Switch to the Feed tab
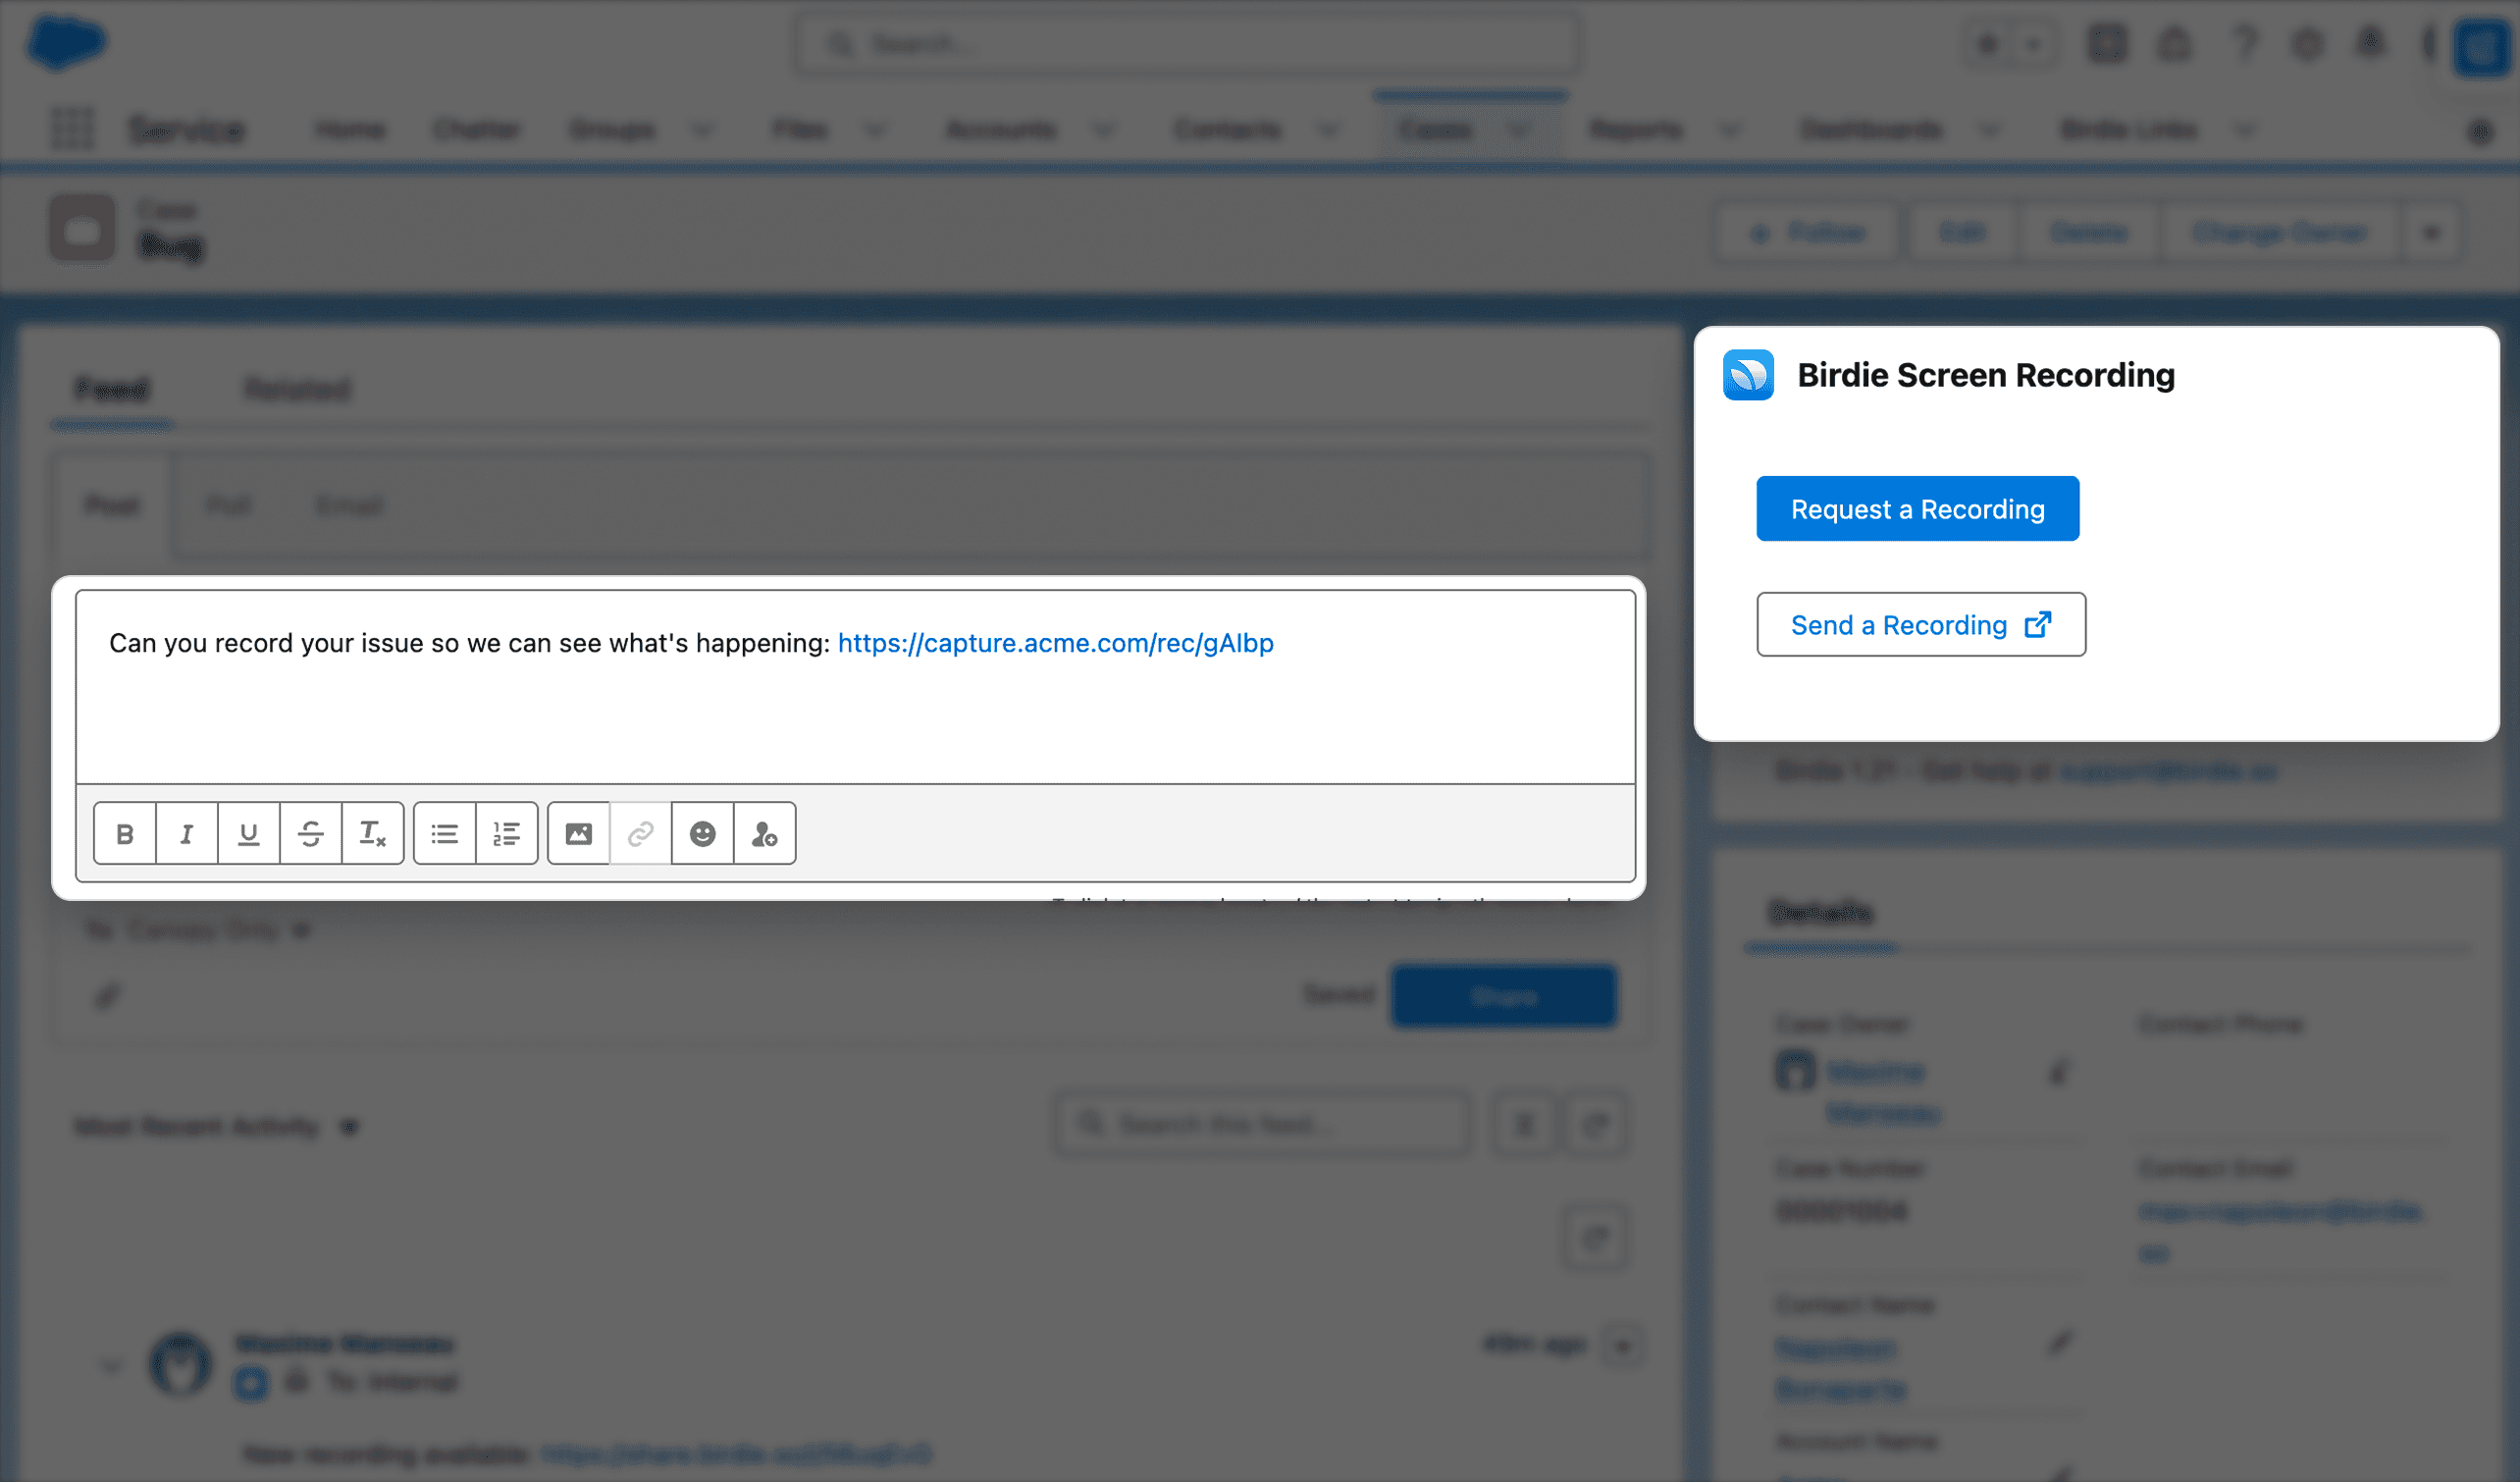This screenshot has height=1482, width=2520. 112,388
